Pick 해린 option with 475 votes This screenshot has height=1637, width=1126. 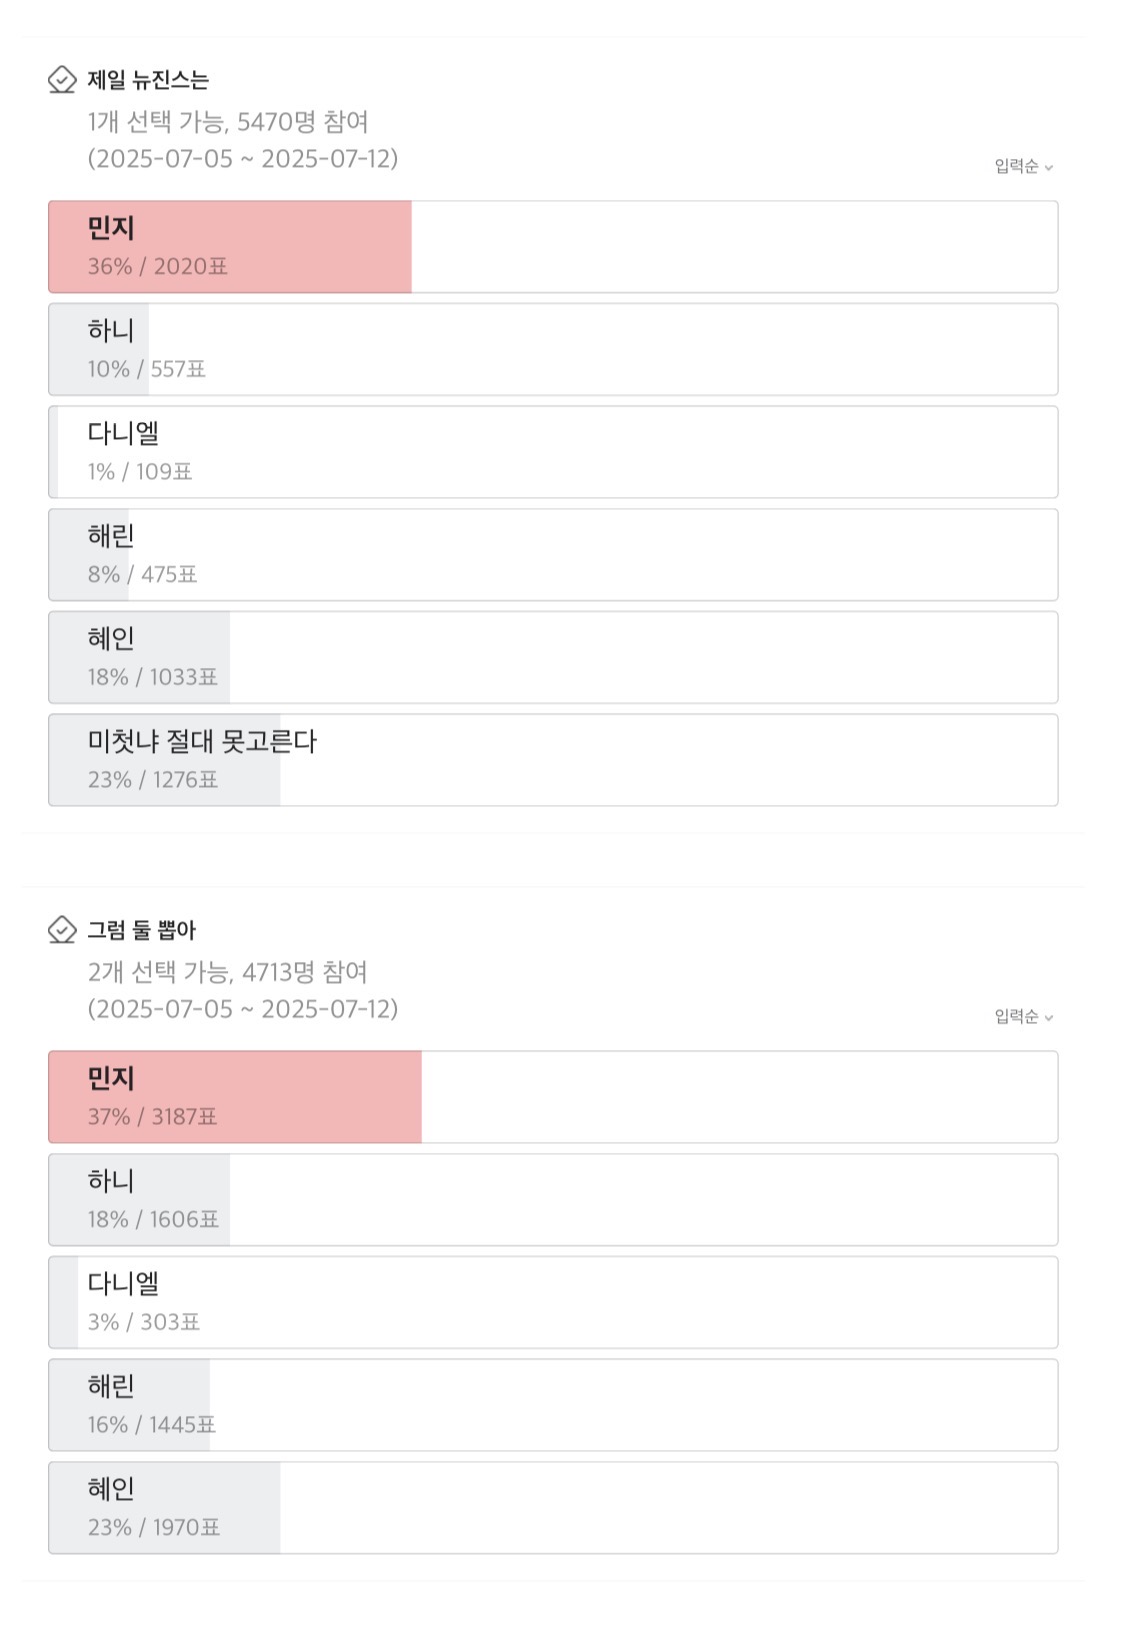(x=553, y=555)
